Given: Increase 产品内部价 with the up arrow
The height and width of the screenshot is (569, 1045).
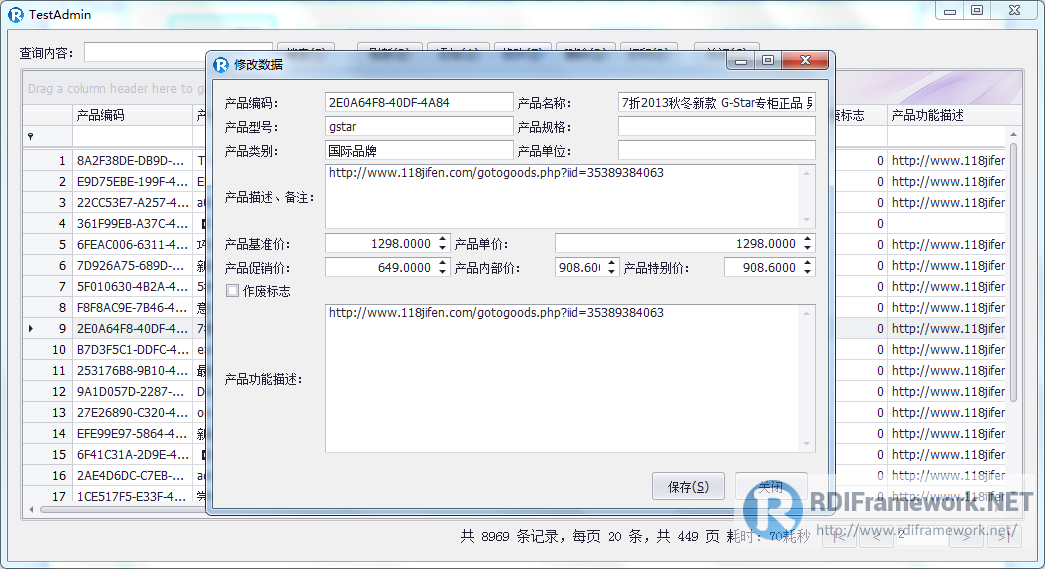Looking at the screenshot, I should (611, 263).
